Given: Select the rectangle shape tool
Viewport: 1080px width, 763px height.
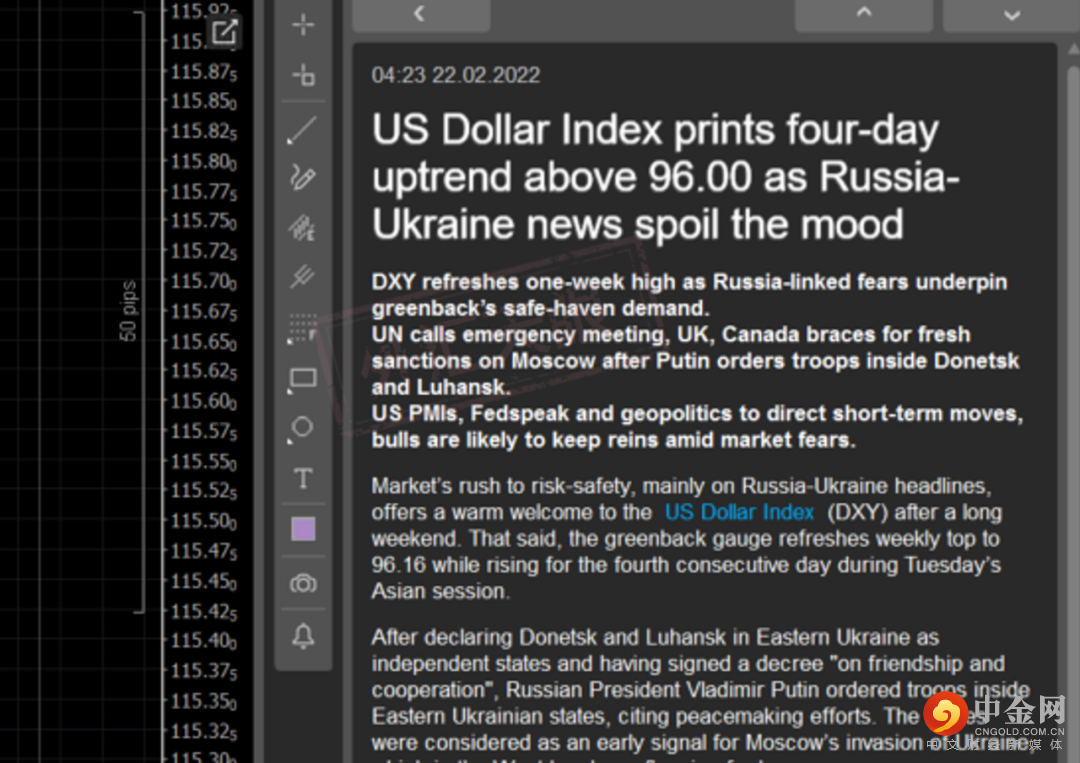Looking at the screenshot, I should tap(303, 378).
